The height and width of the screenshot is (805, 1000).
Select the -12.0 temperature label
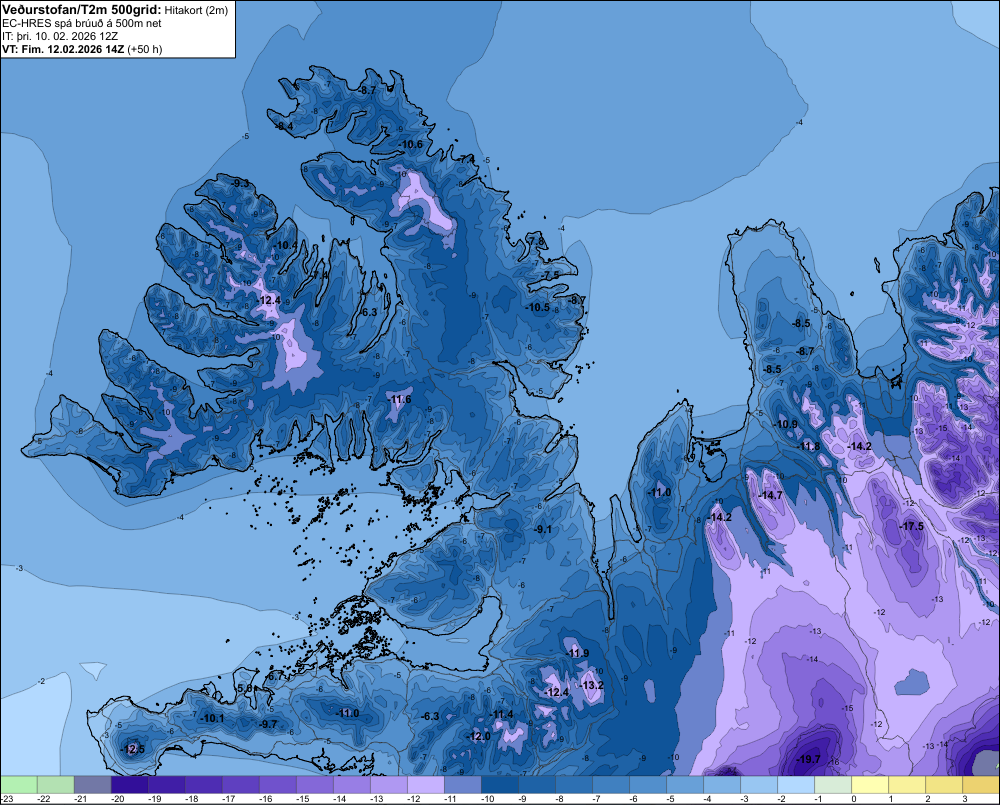[478, 736]
